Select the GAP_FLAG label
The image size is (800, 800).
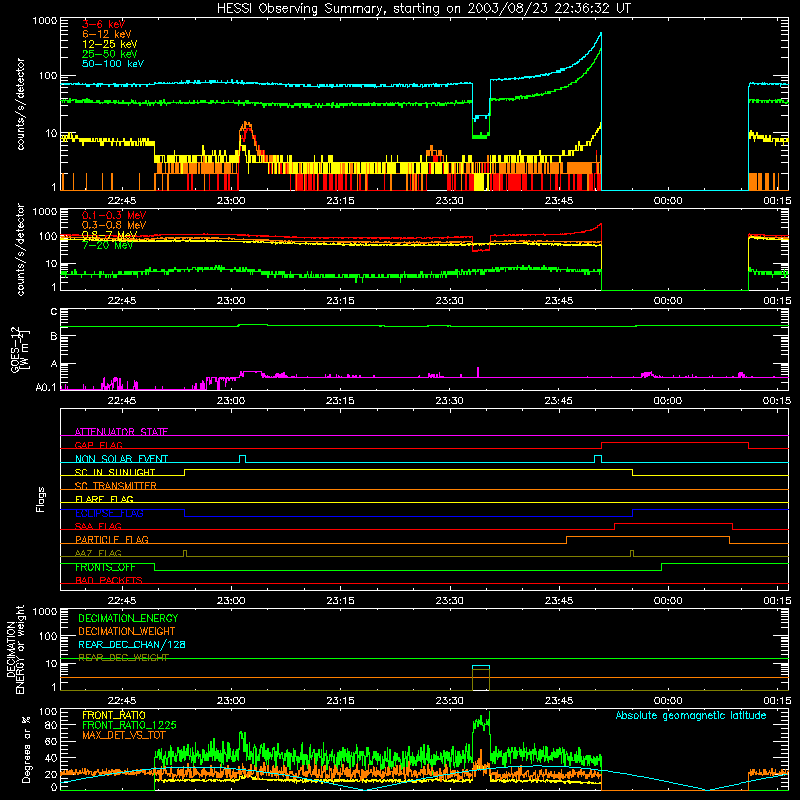click(98, 445)
